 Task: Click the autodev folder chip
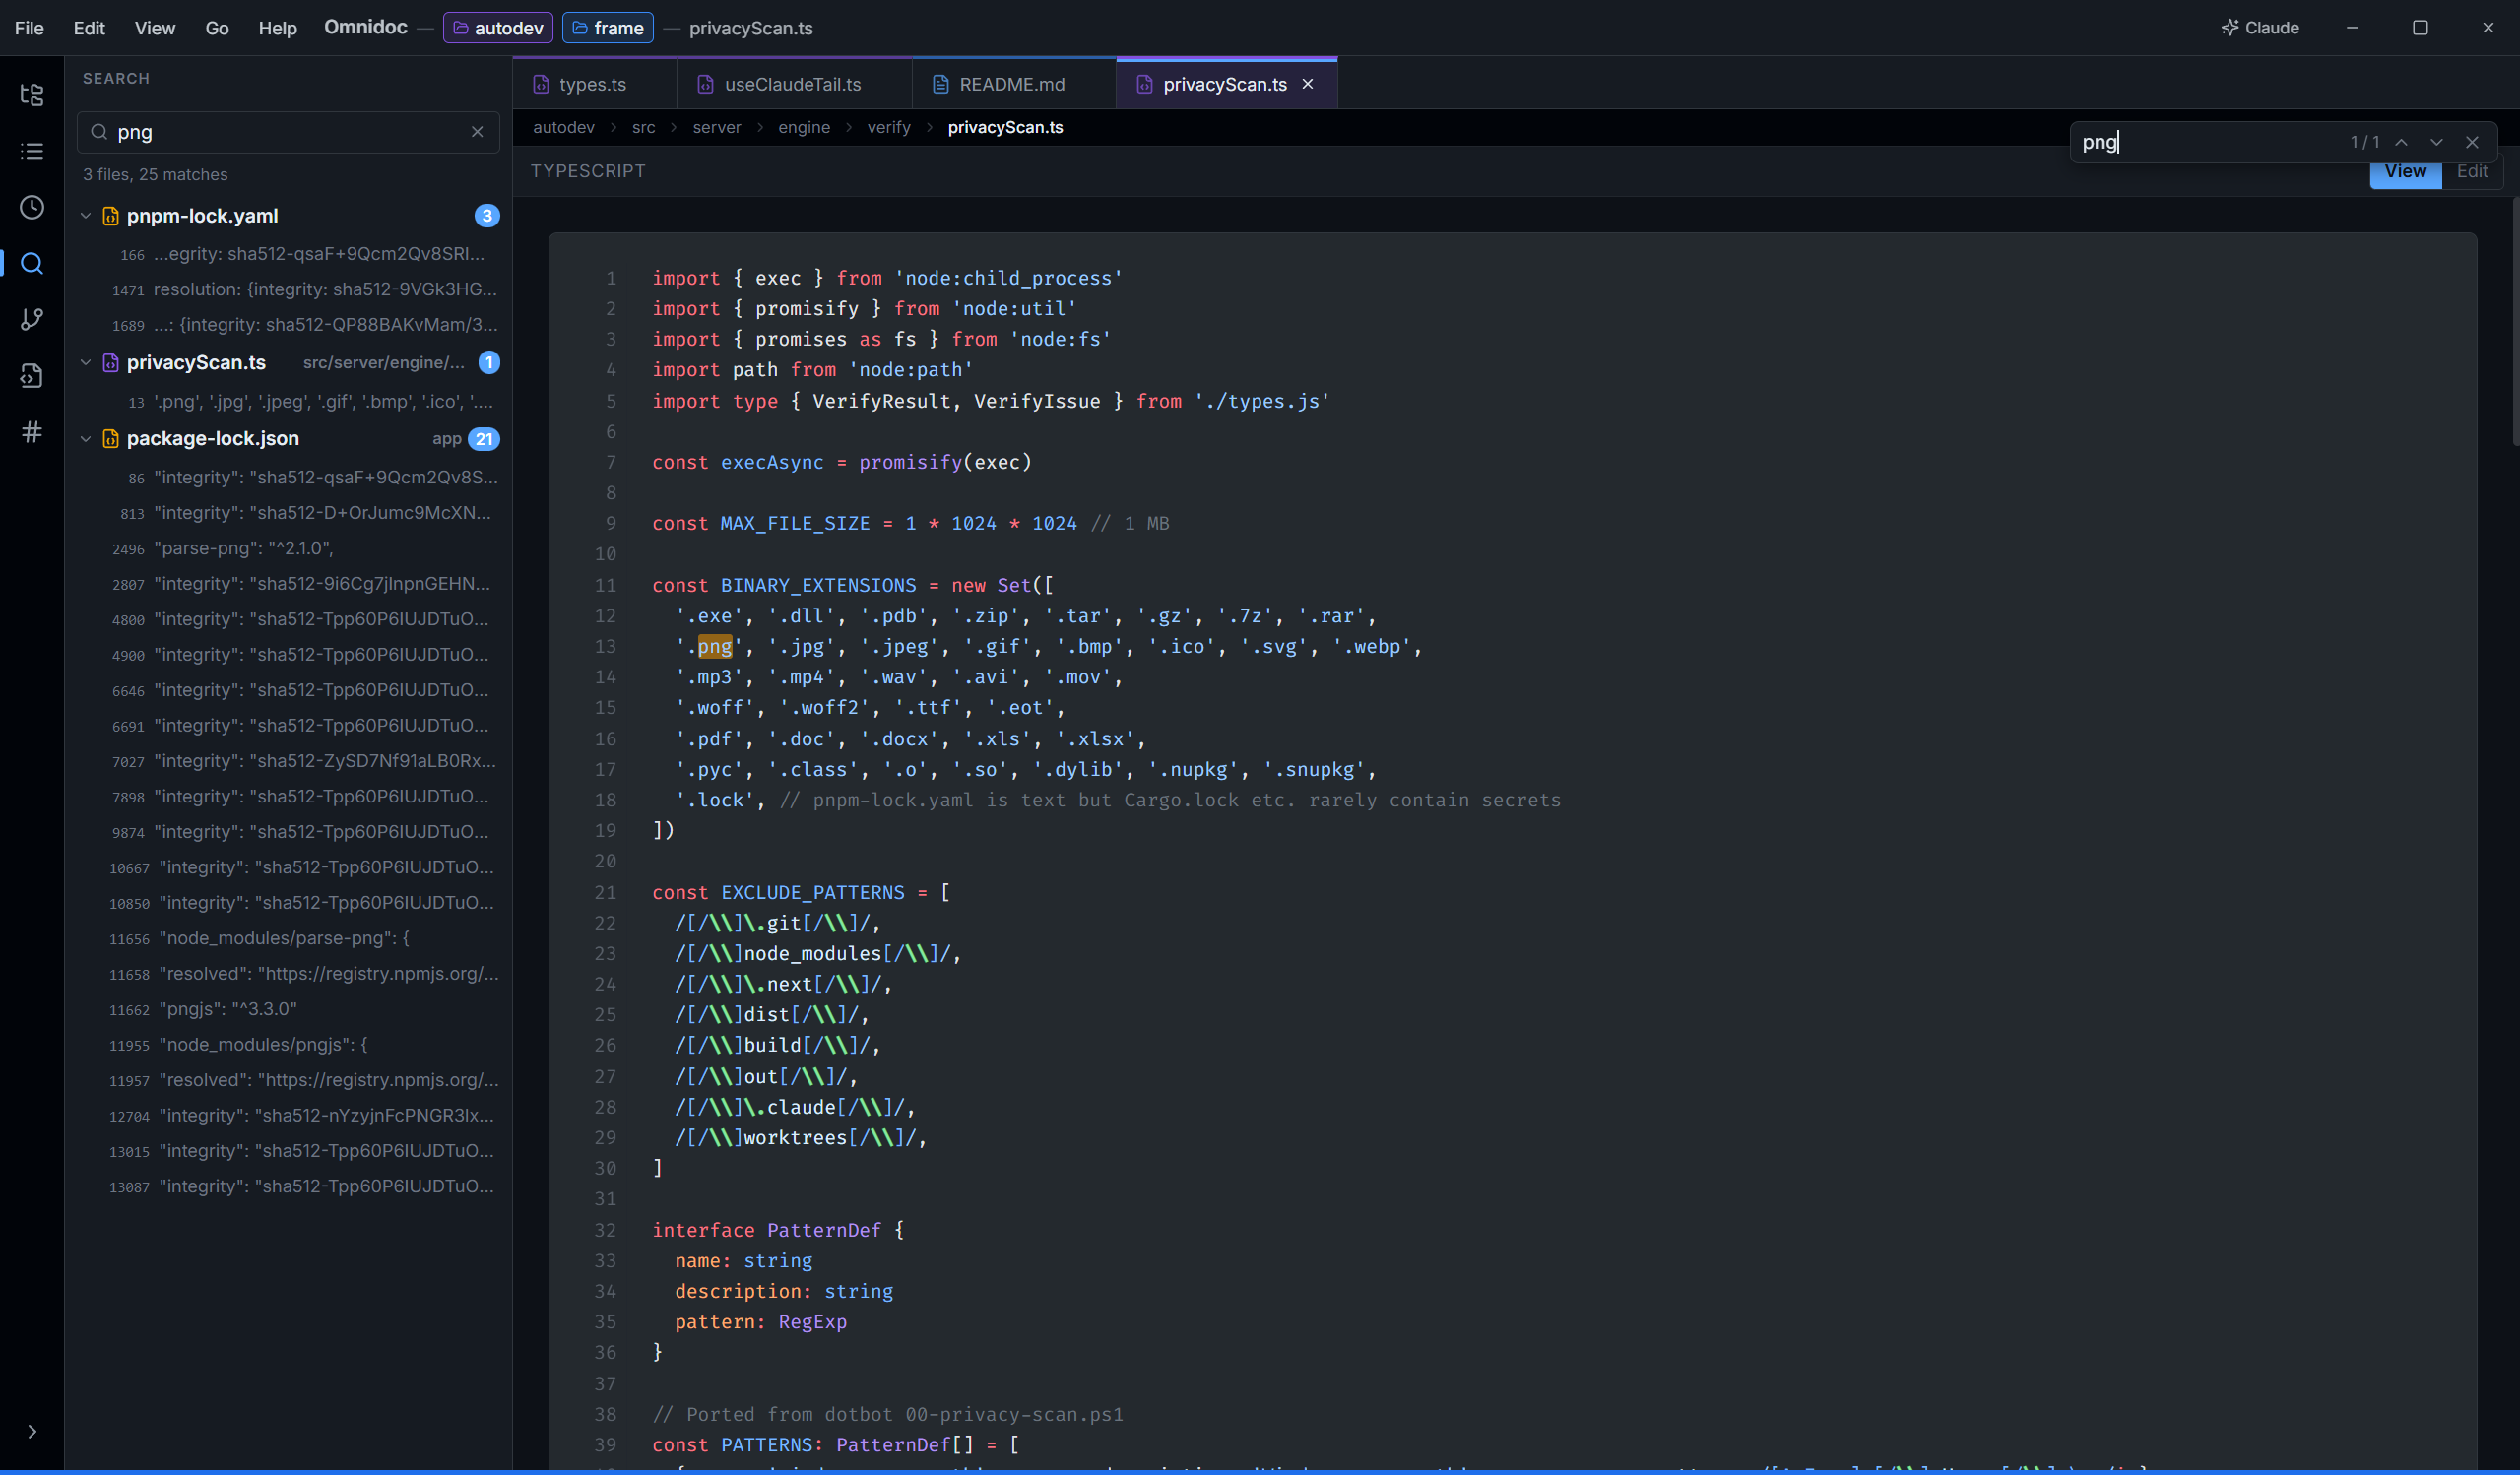(x=498, y=28)
